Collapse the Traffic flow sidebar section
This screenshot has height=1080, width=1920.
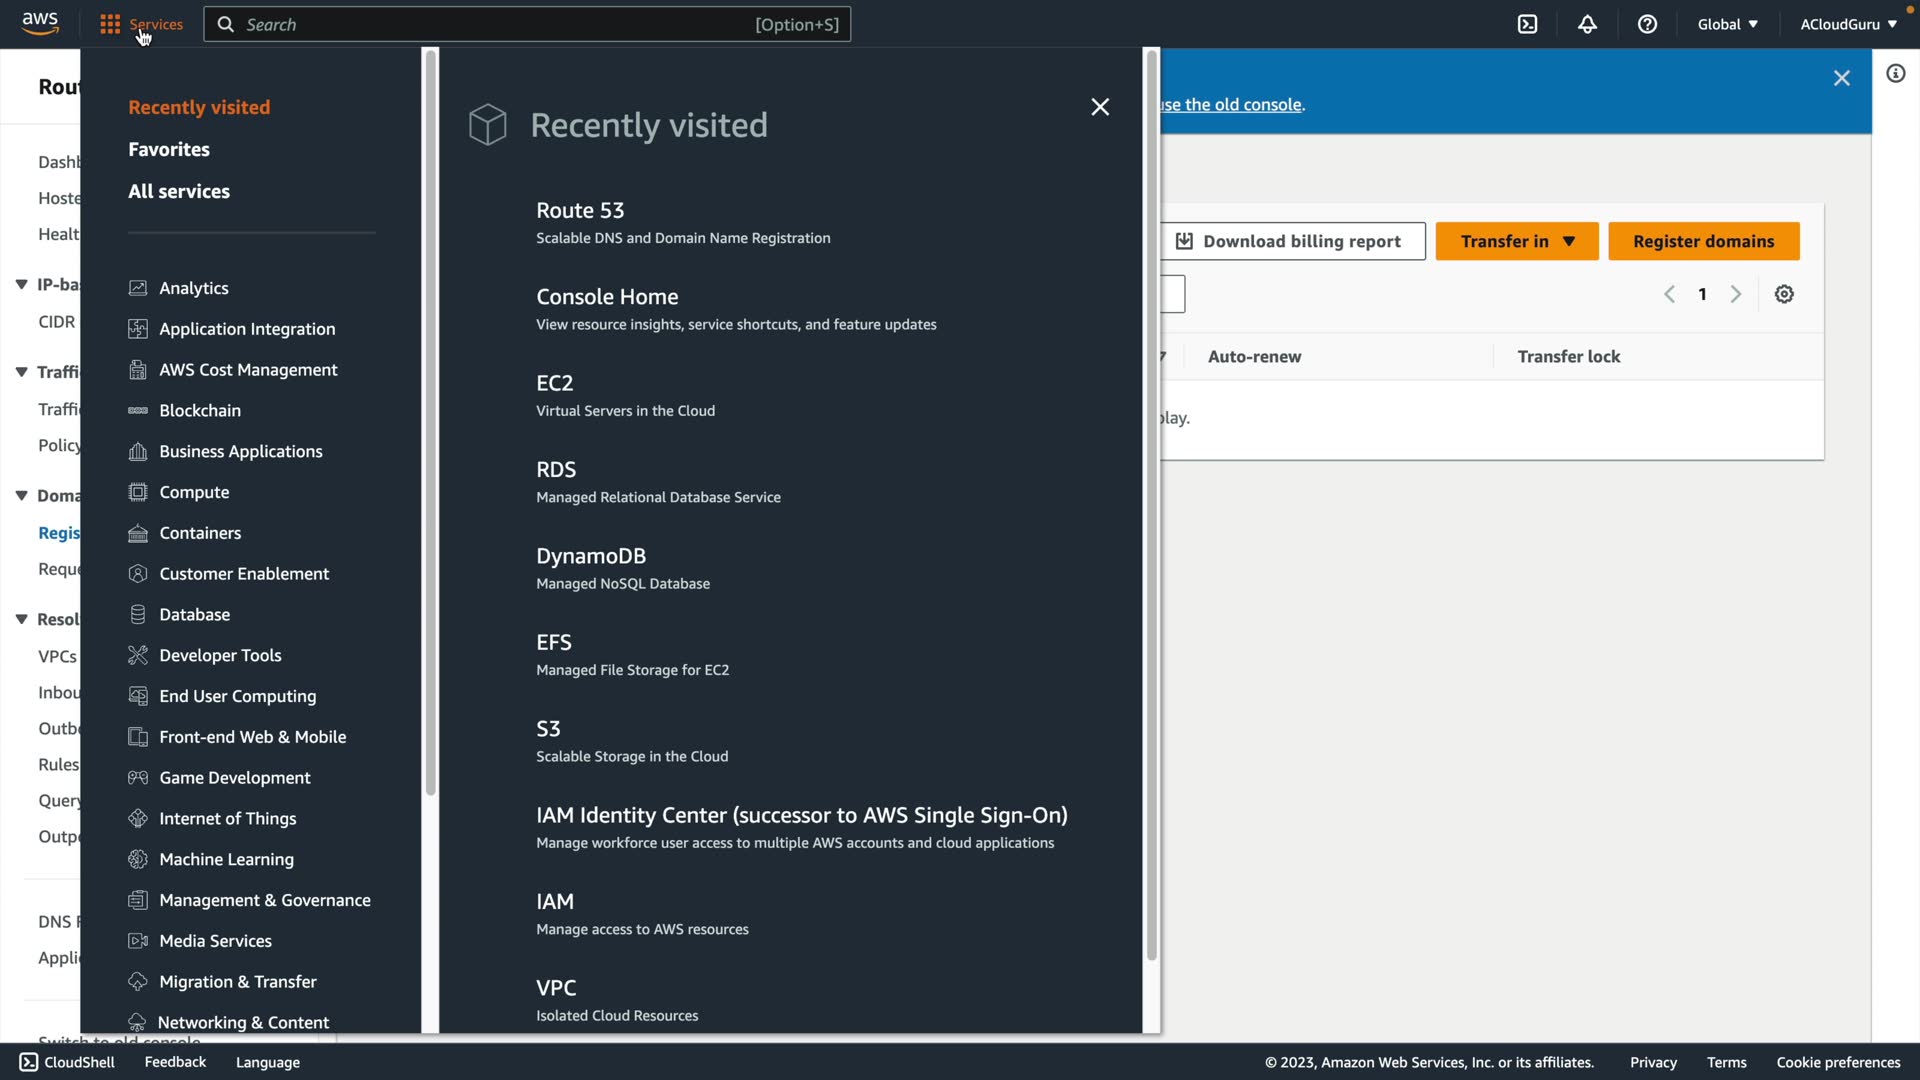21,372
